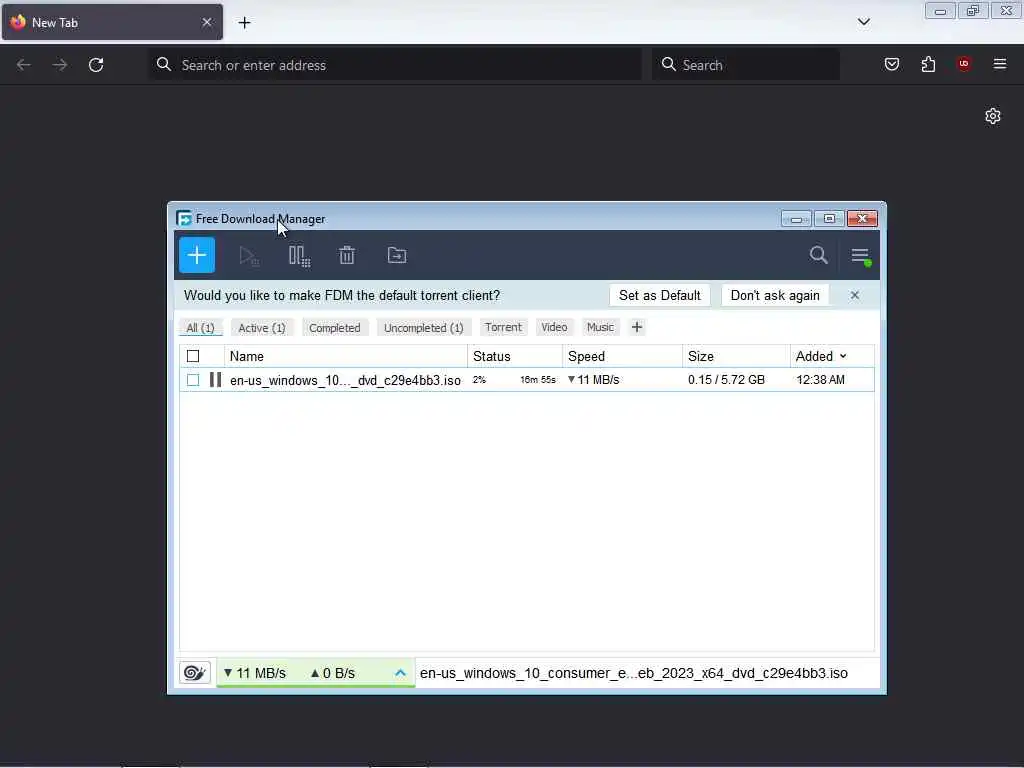The image size is (1024, 768).
Task: Click Set as Default button
Action: point(660,295)
